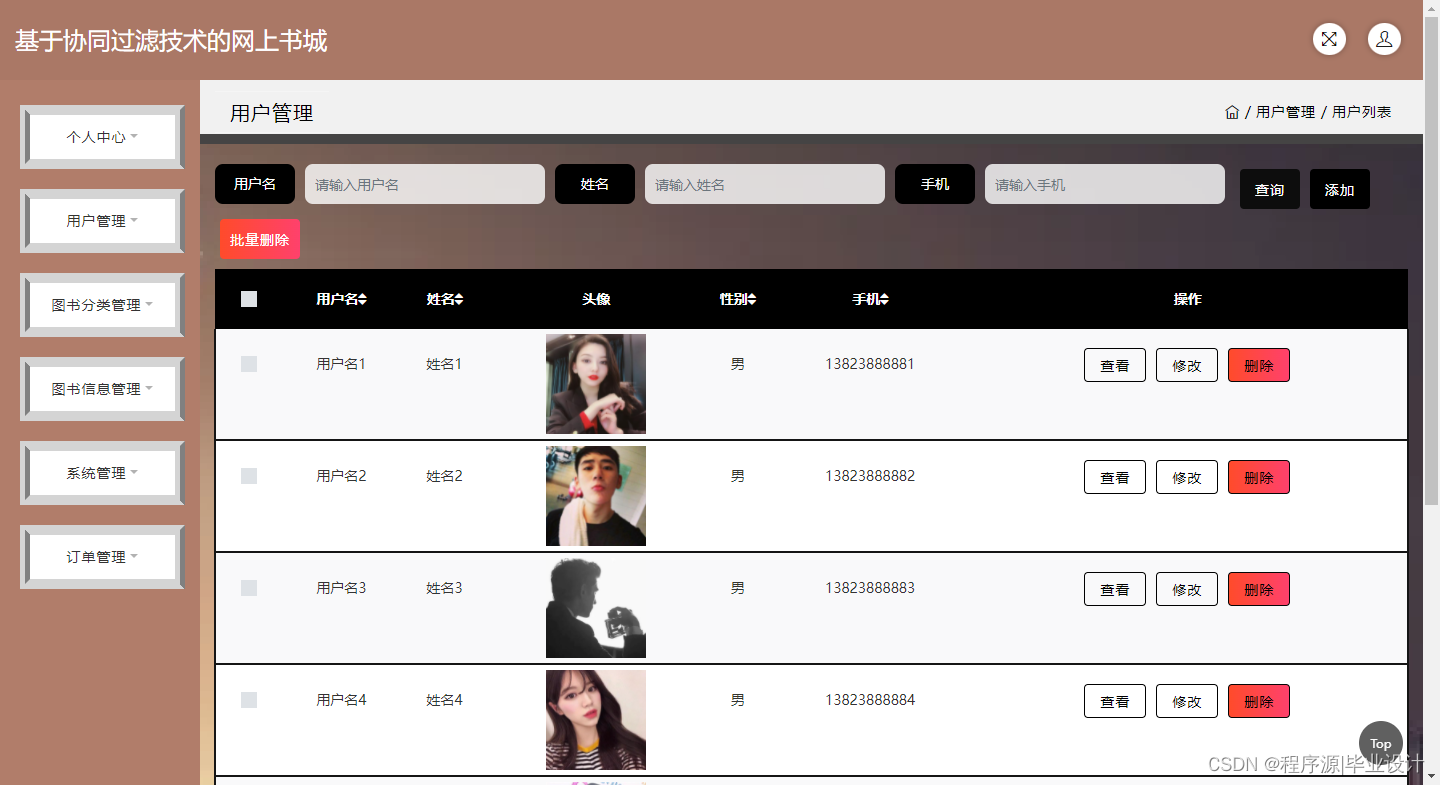
Task: Focus the 请输入姓名 input field
Action: [765, 184]
